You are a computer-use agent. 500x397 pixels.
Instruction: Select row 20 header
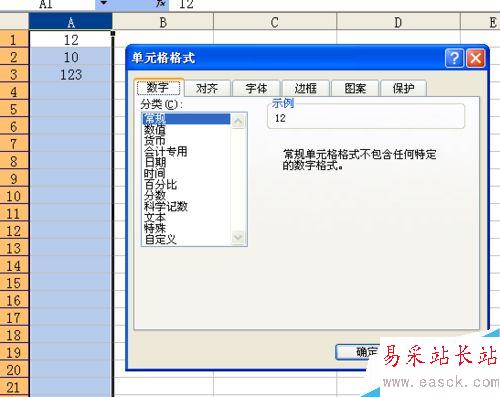[14, 370]
